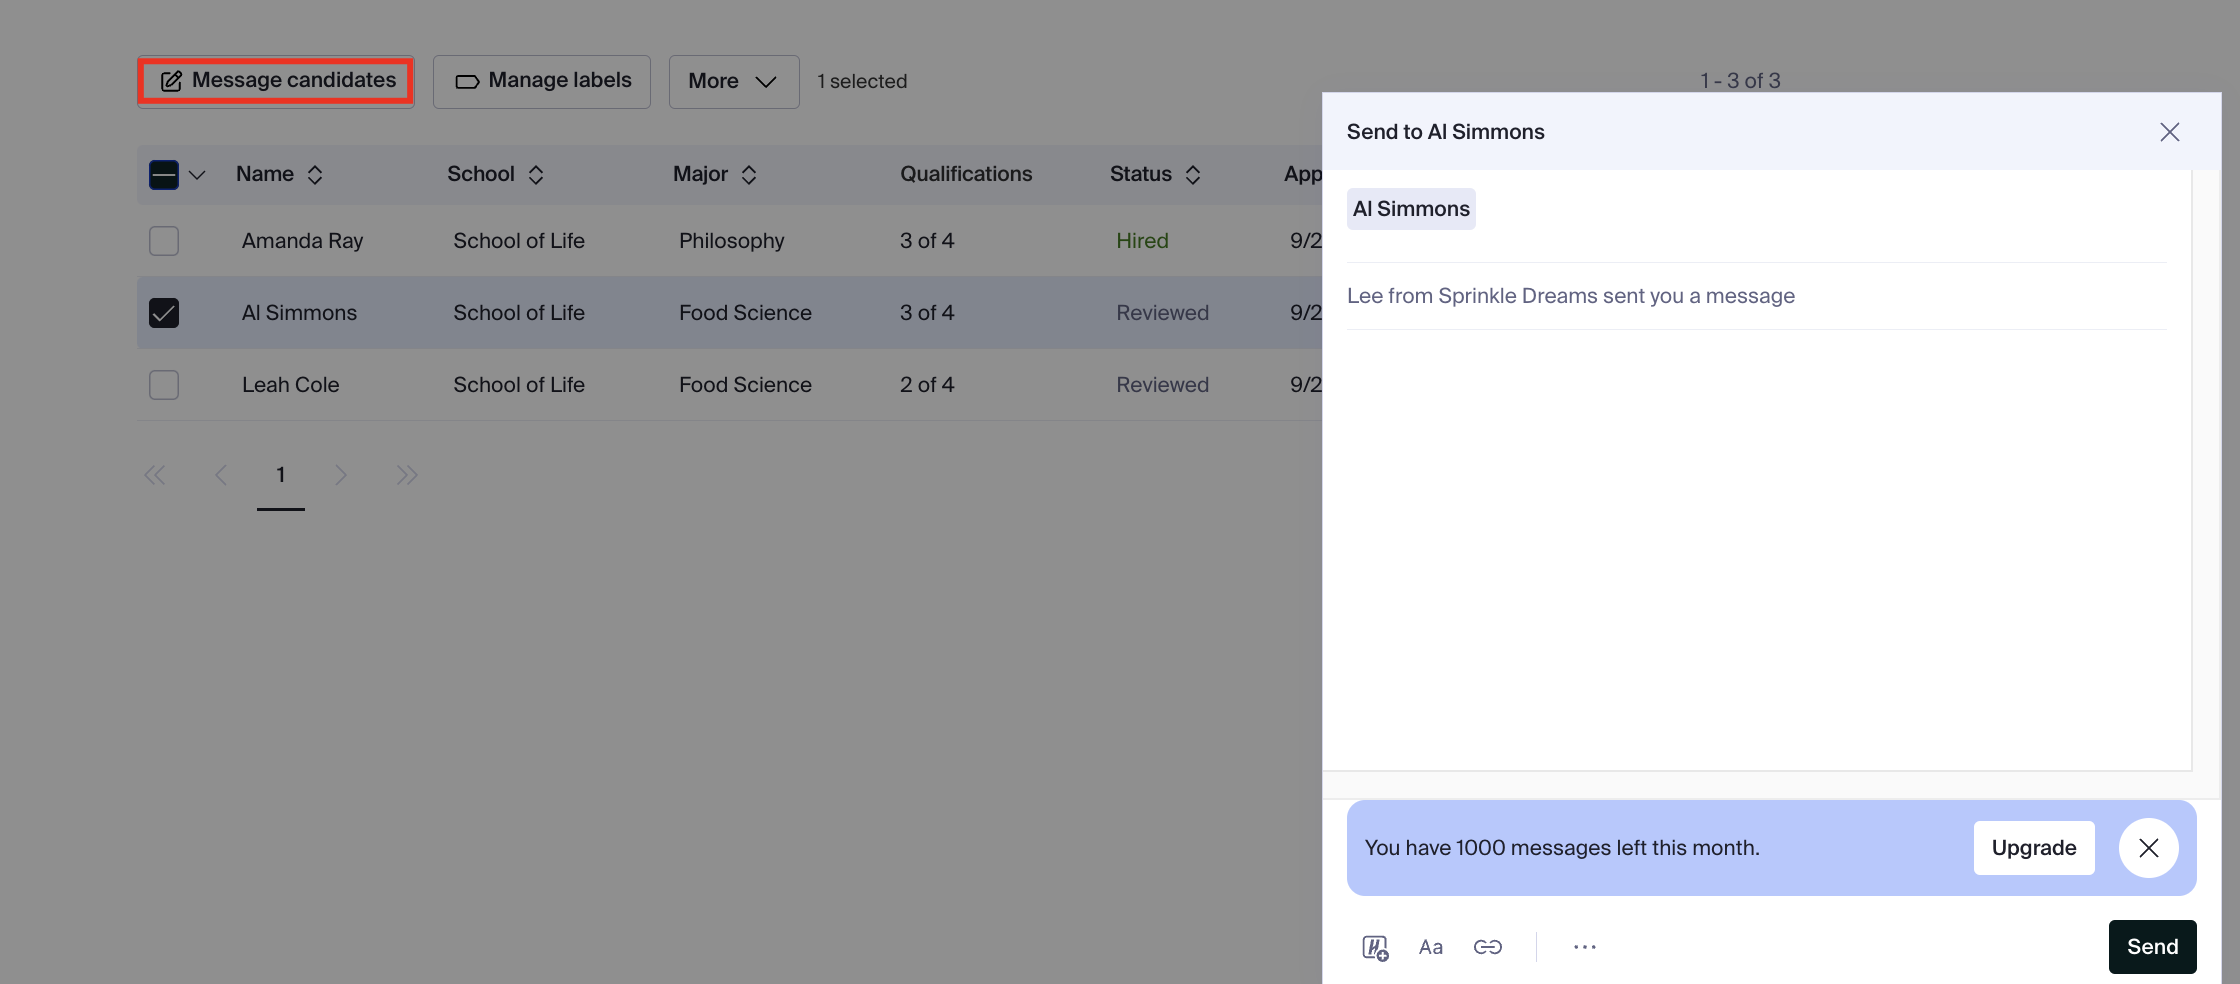The width and height of the screenshot is (2240, 984).
Task: Dismiss the messages-left notification banner
Action: 2148,847
